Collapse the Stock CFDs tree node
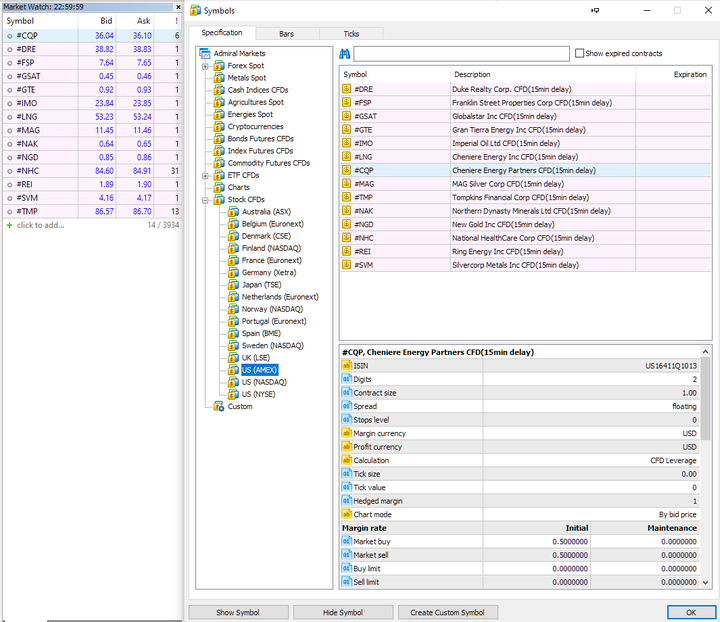Viewport: 720px width, 622px height. coord(205,200)
